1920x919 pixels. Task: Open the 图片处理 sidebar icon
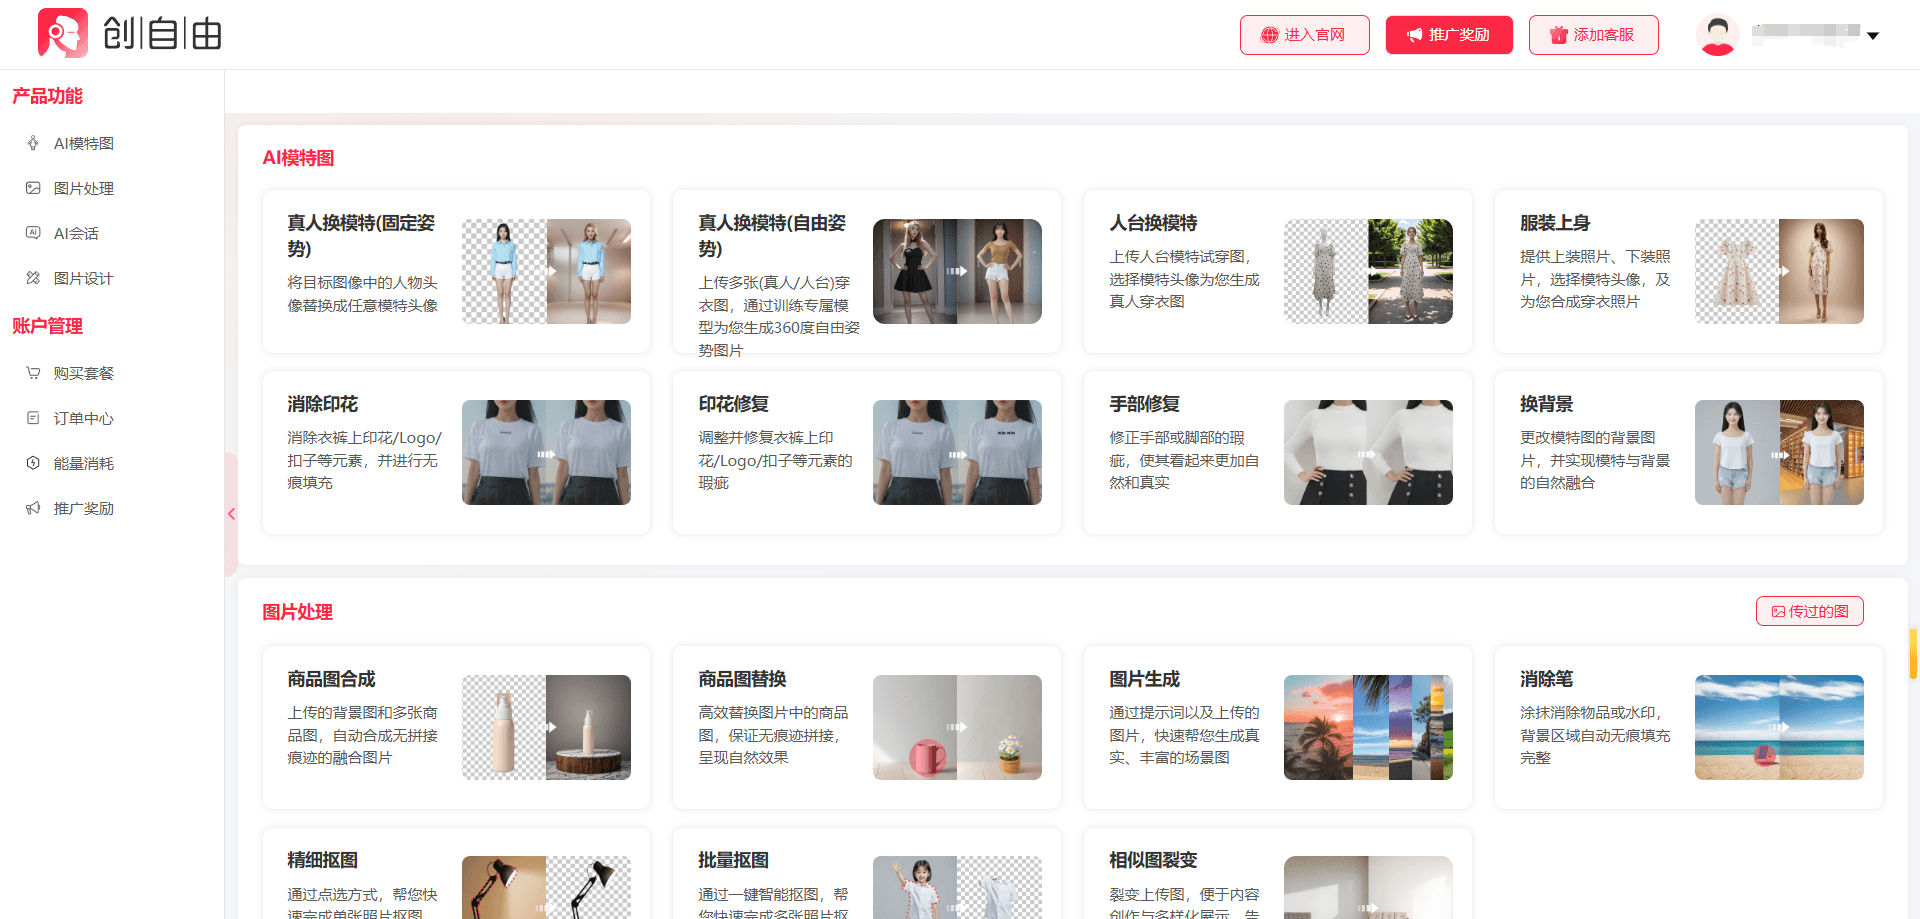[33, 188]
